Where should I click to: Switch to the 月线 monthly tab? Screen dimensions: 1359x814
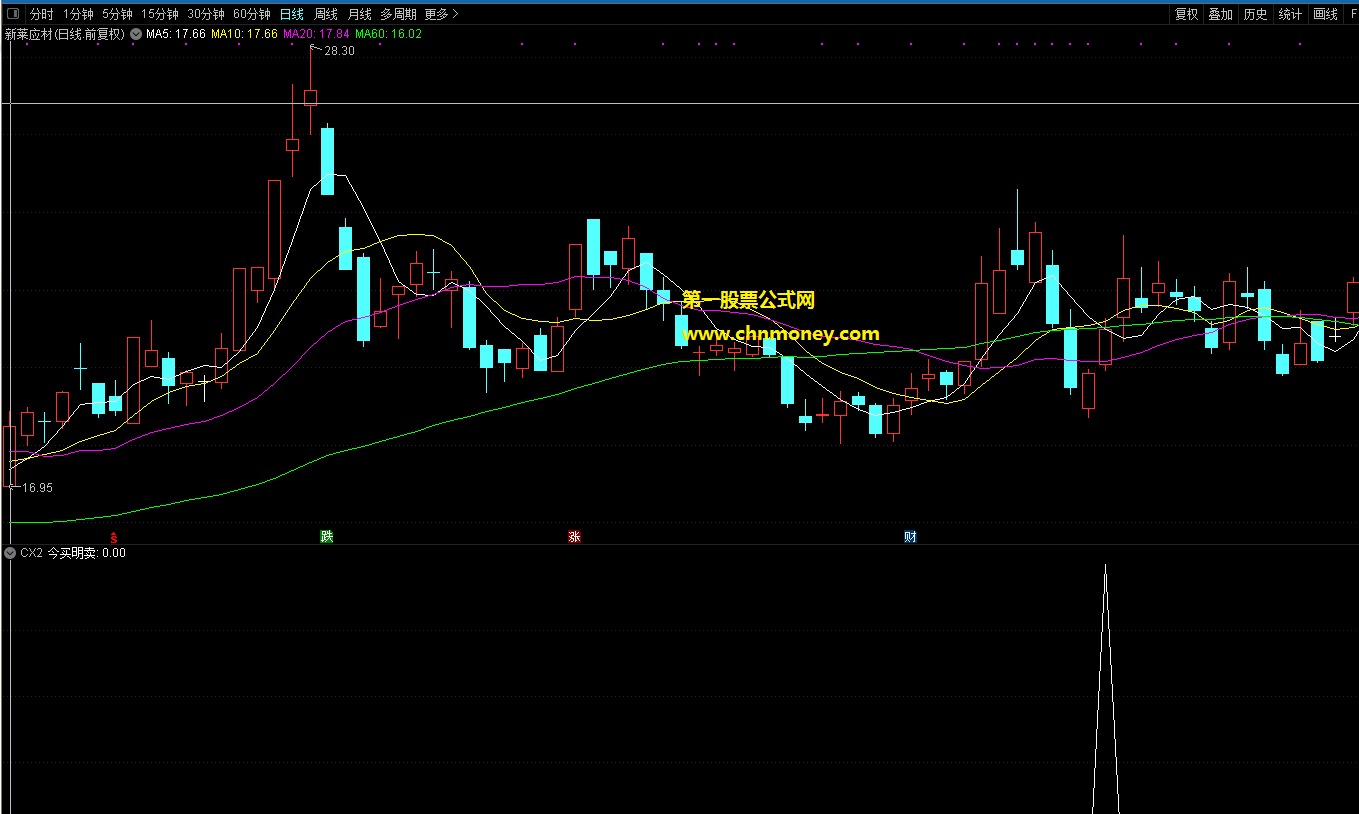(360, 14)
